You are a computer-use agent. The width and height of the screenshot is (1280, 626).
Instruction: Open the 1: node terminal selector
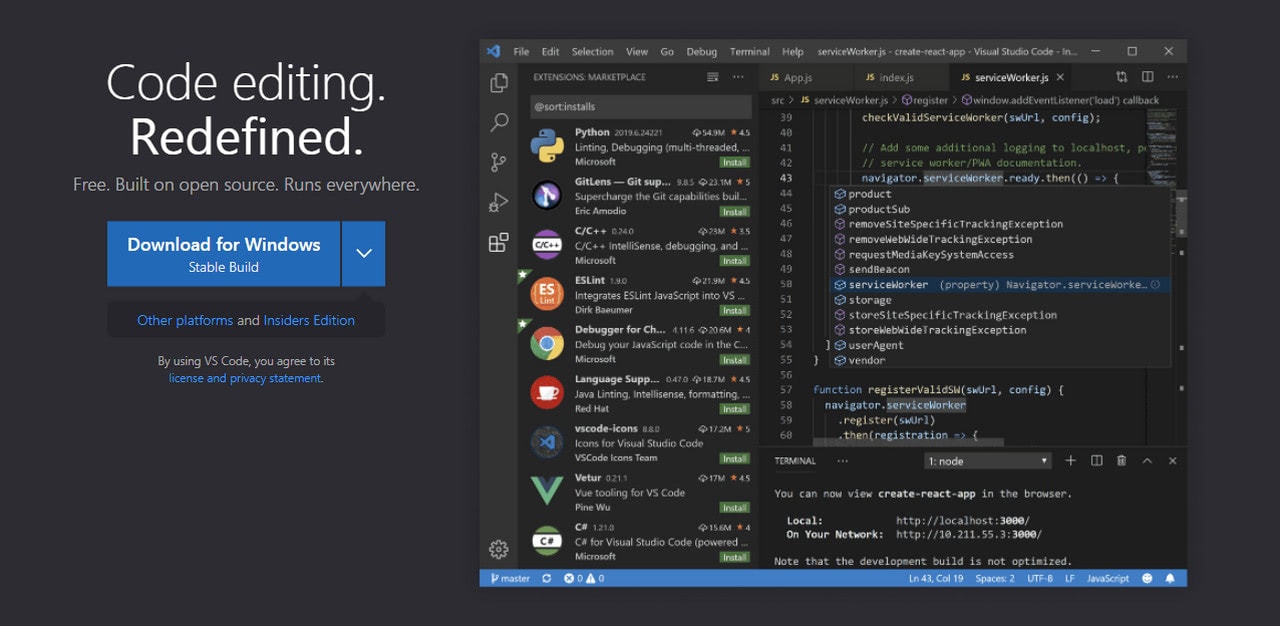pyautogui.click(x=988, y=461)
